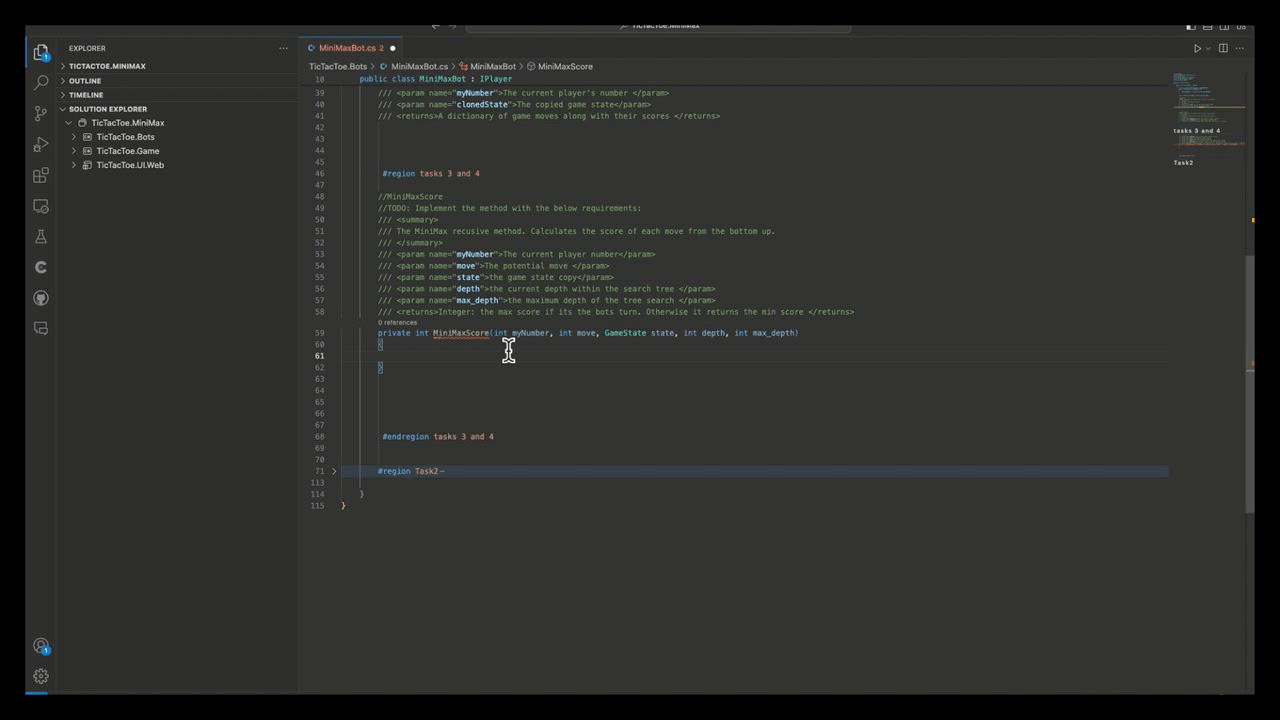Open the Search view in the activity bar
1280x720 pixels.
coord(40,82)
